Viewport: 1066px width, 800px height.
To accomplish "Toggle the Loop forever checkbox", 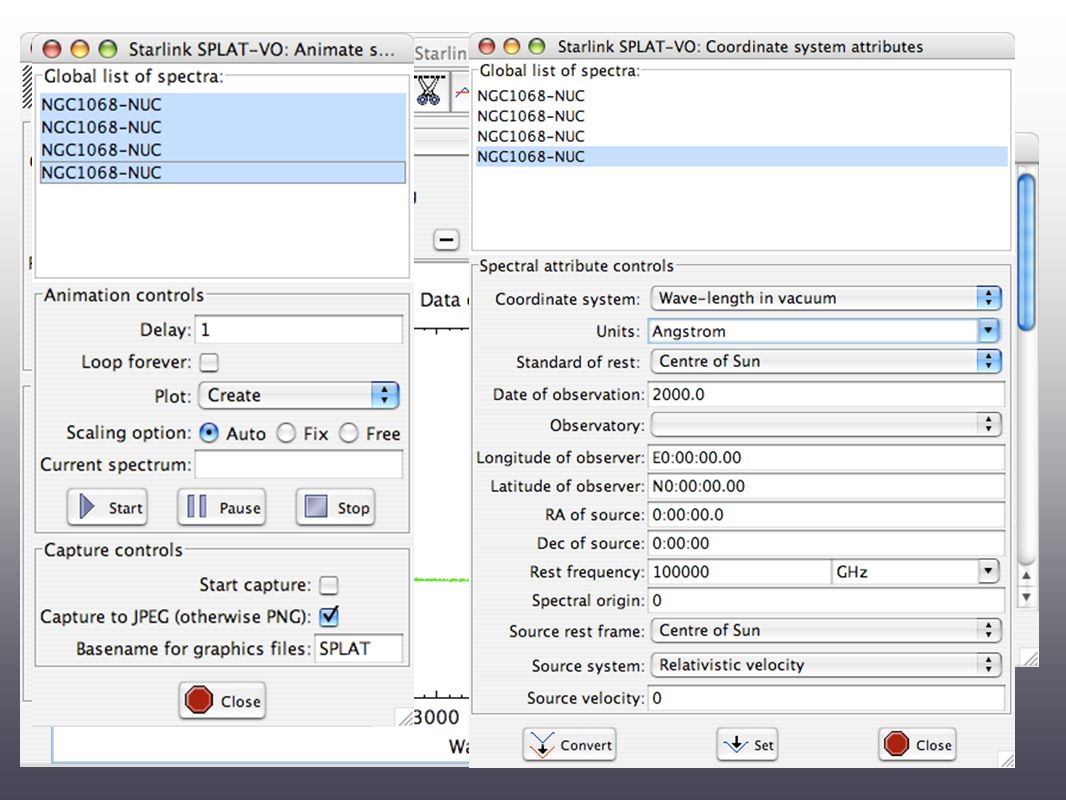I will pyautogui.click(x=209, y=362).
